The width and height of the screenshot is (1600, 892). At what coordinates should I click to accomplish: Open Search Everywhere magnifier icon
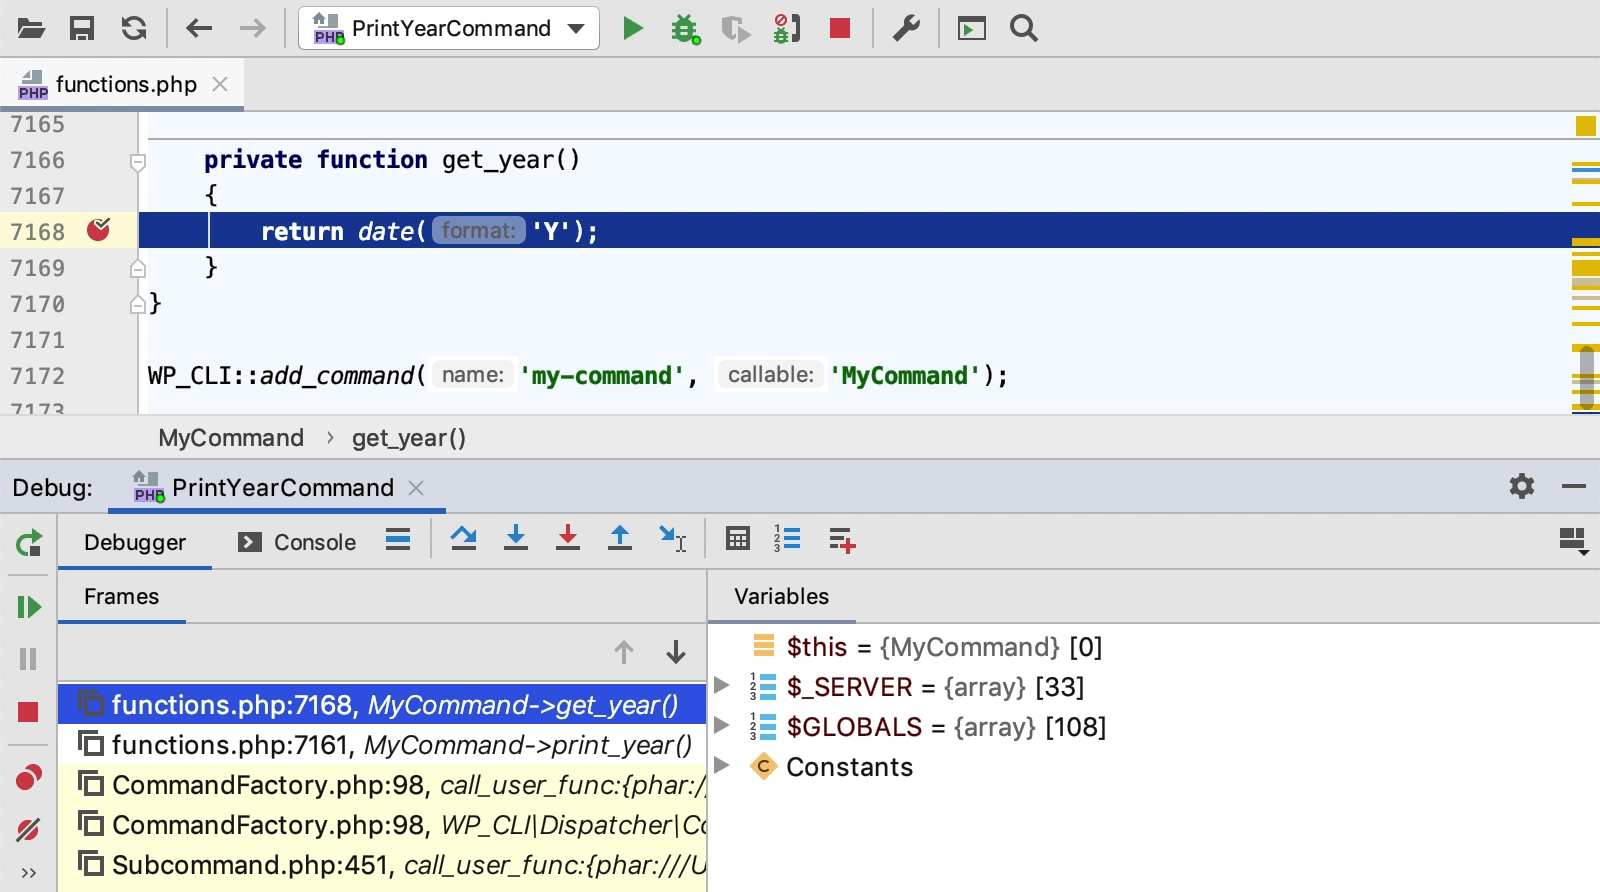(x=1023, y=28)
